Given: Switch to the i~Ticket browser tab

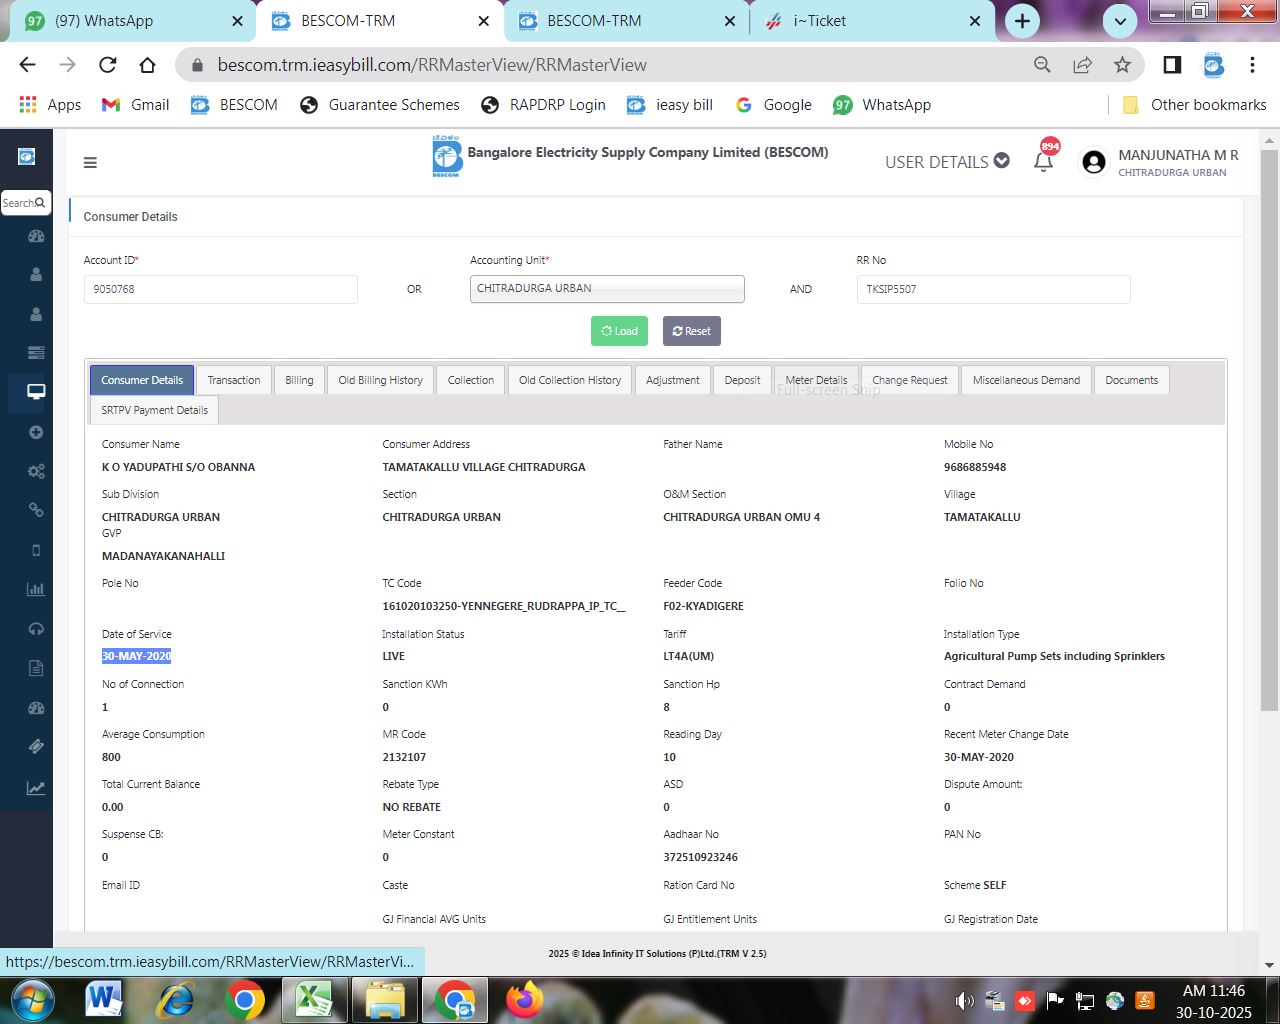Looking at the screenshot, I should coord(860,21).
